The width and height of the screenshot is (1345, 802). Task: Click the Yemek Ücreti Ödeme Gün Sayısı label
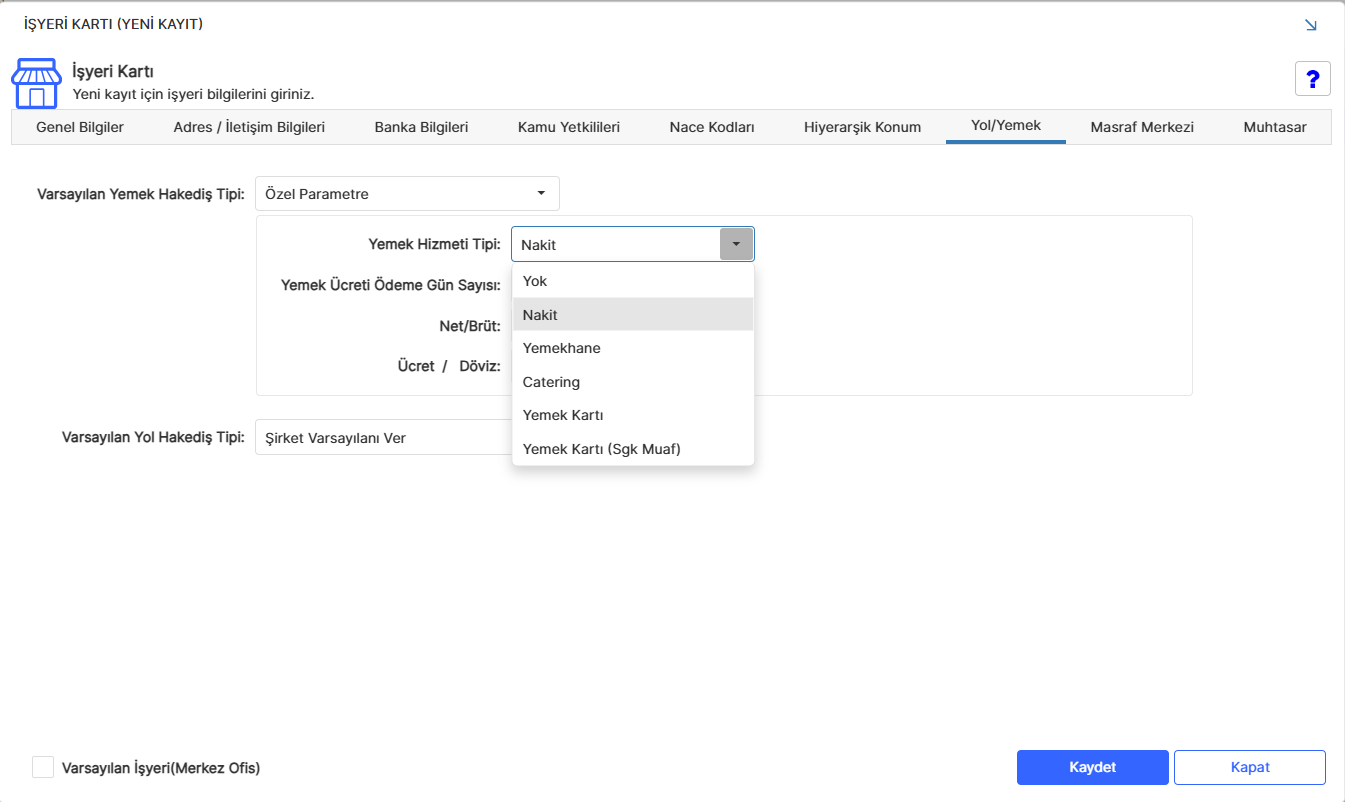pyautogui.click(x=391, y=285)
